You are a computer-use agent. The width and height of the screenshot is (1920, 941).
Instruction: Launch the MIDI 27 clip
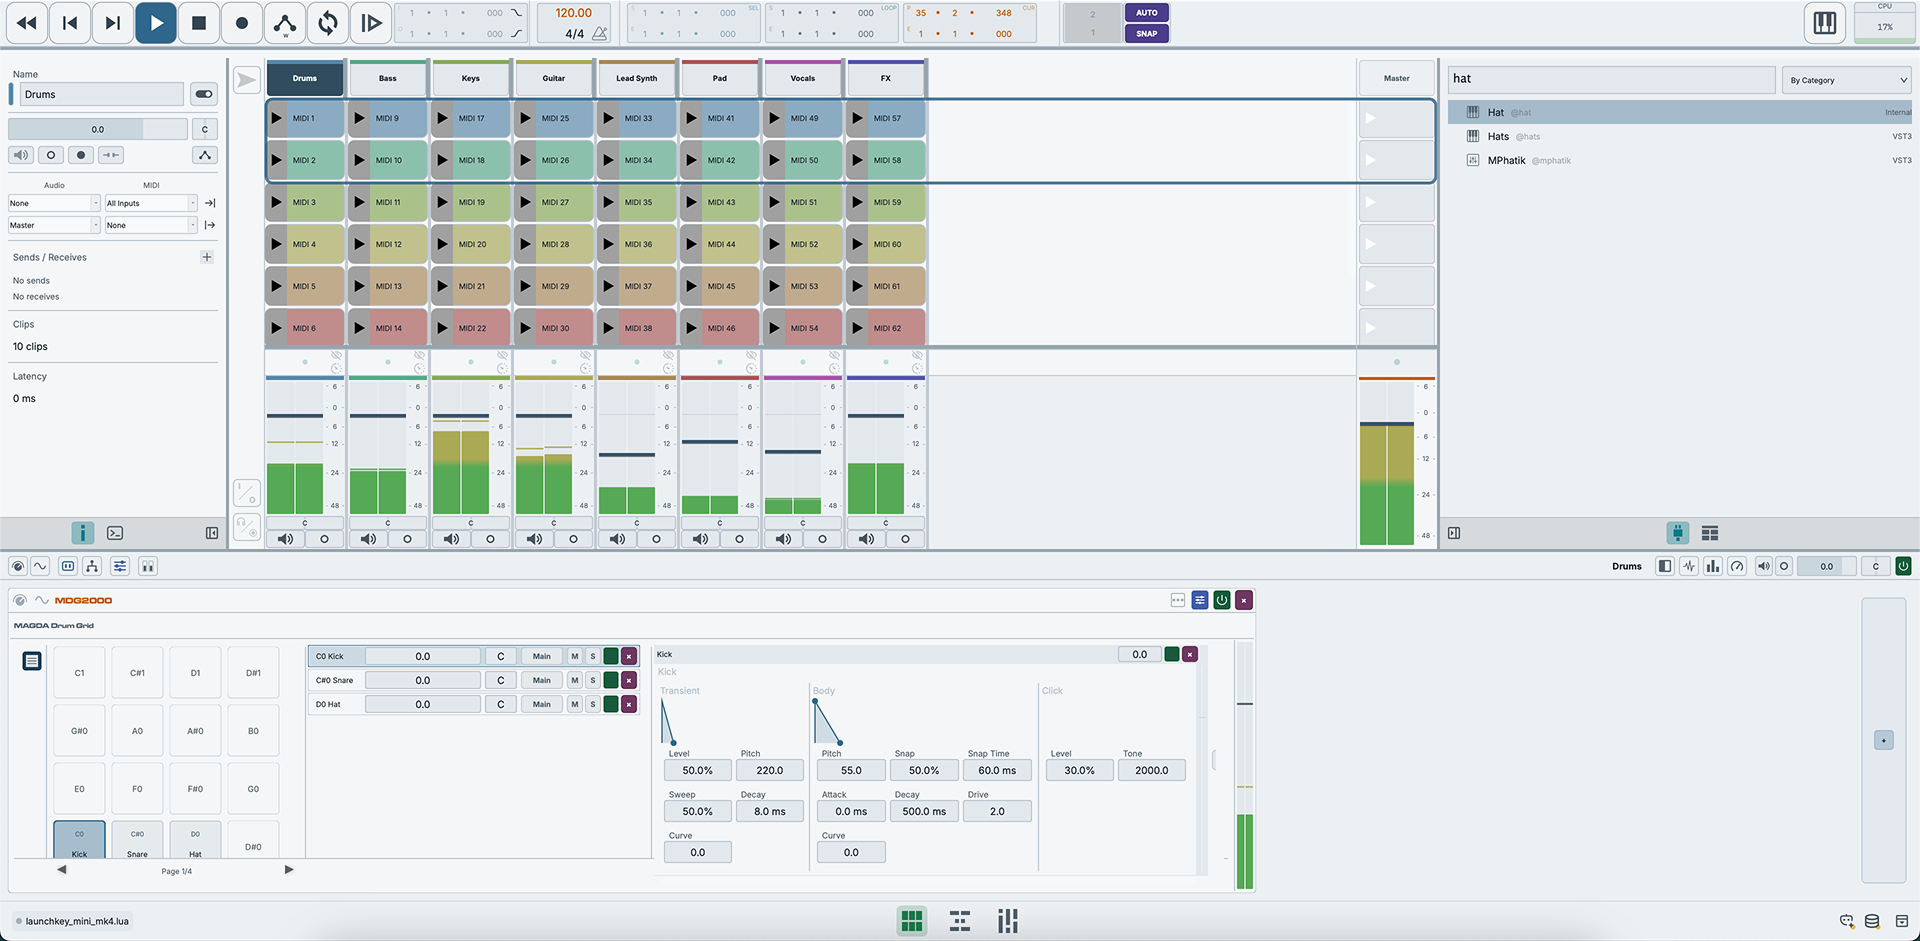point(526,202)
